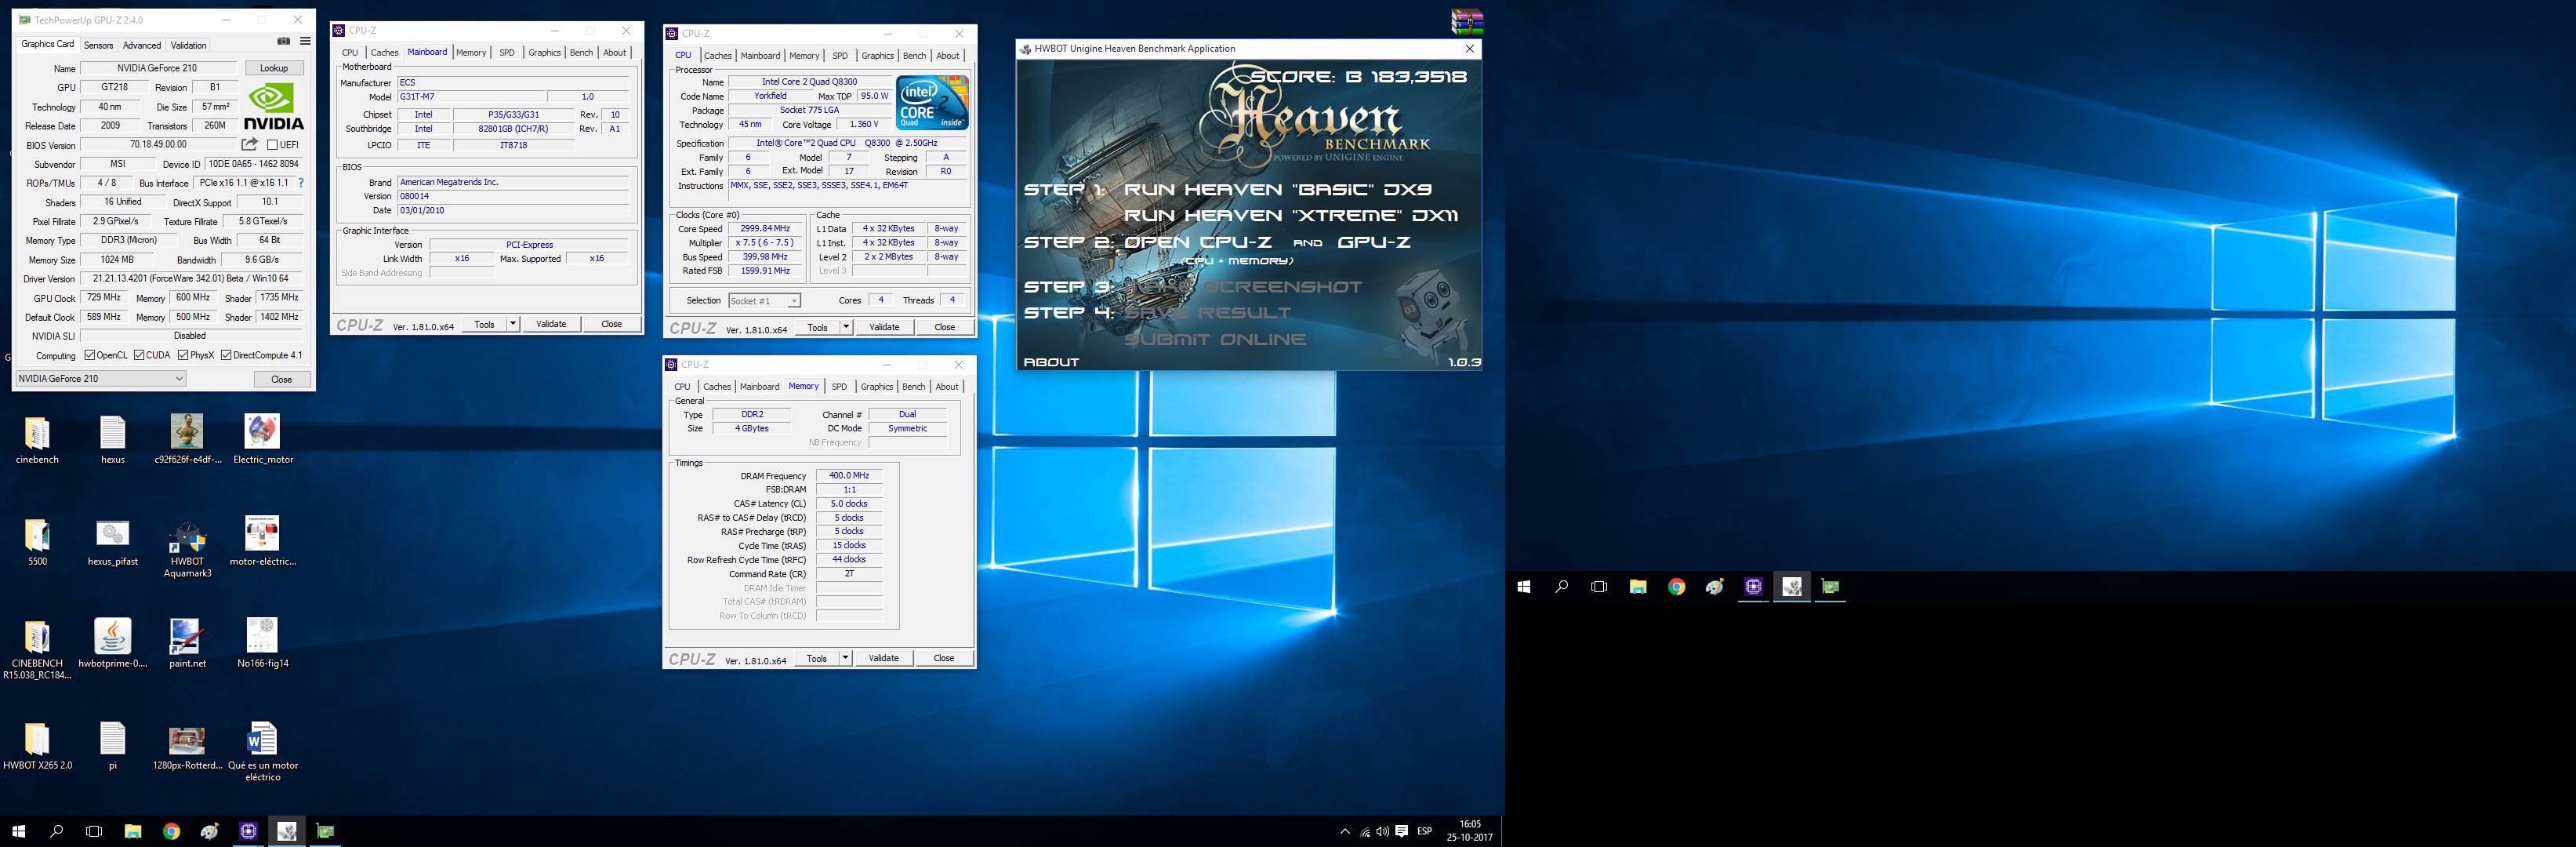
Task: Open Bench tab in CPU-Z Memory window
Action: click(x=914, y=387)
